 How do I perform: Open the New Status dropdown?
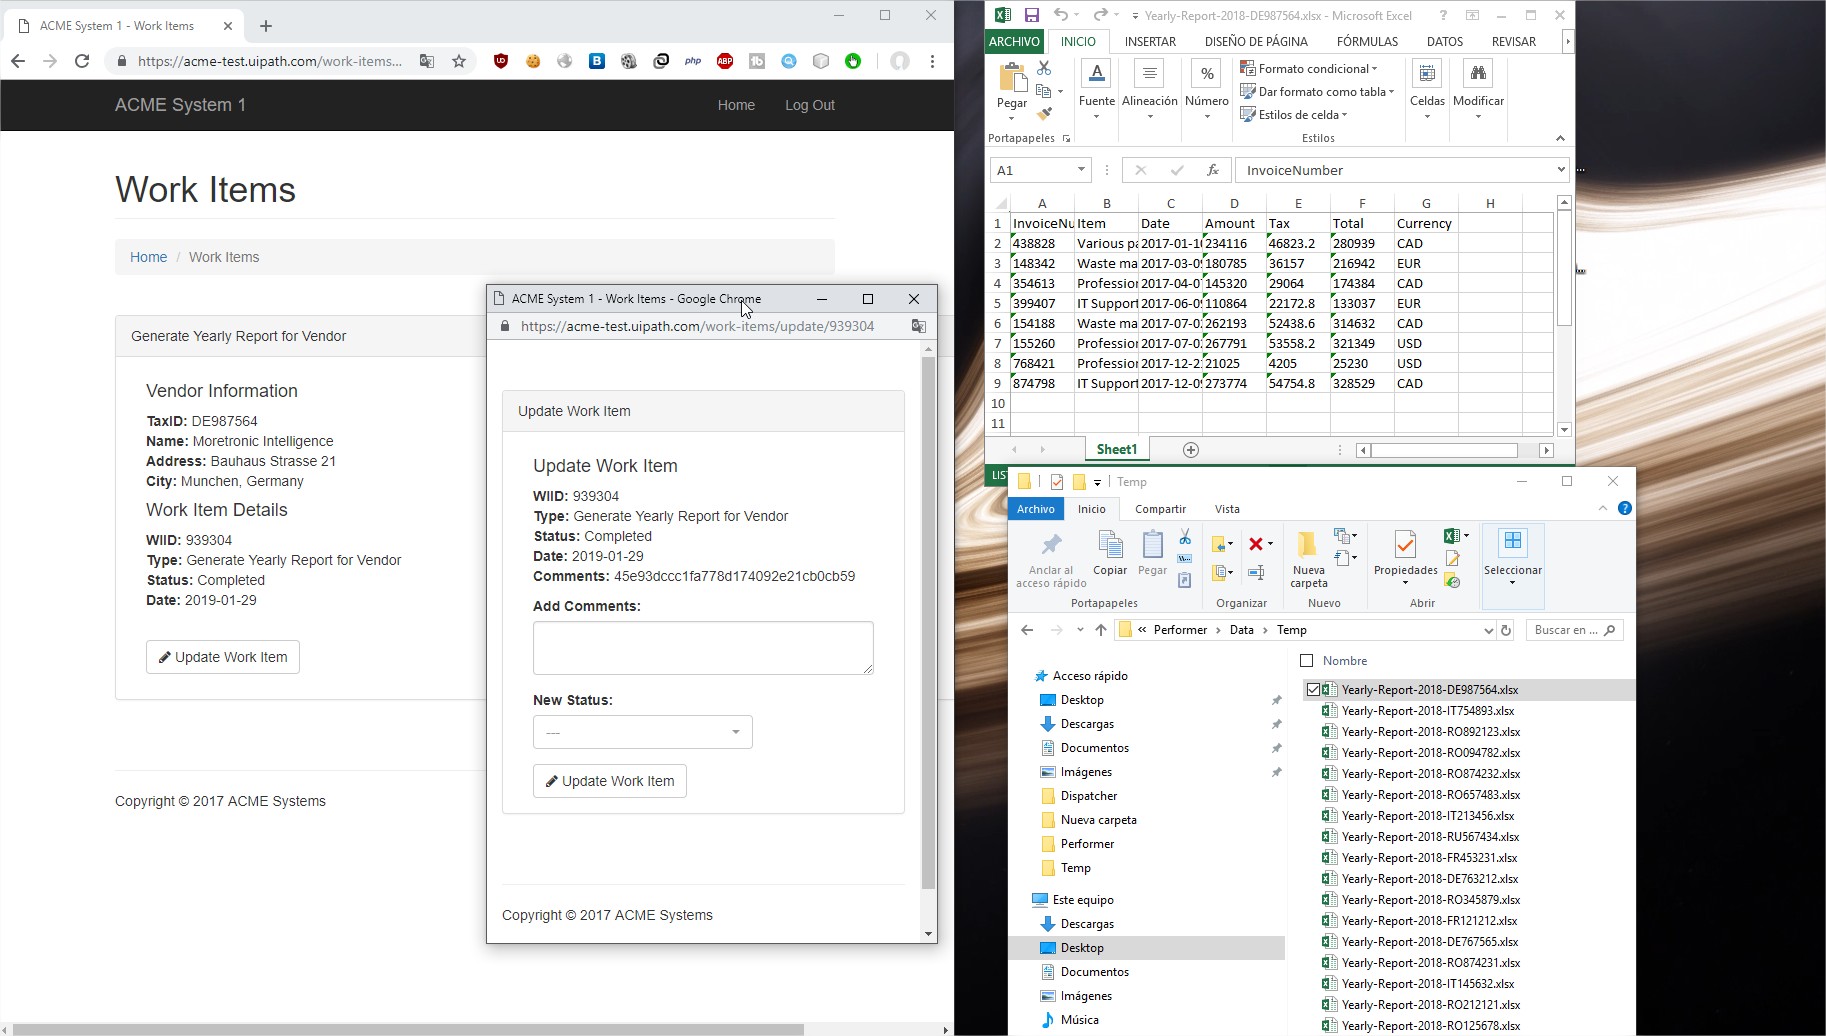click(x=642, y=732)
